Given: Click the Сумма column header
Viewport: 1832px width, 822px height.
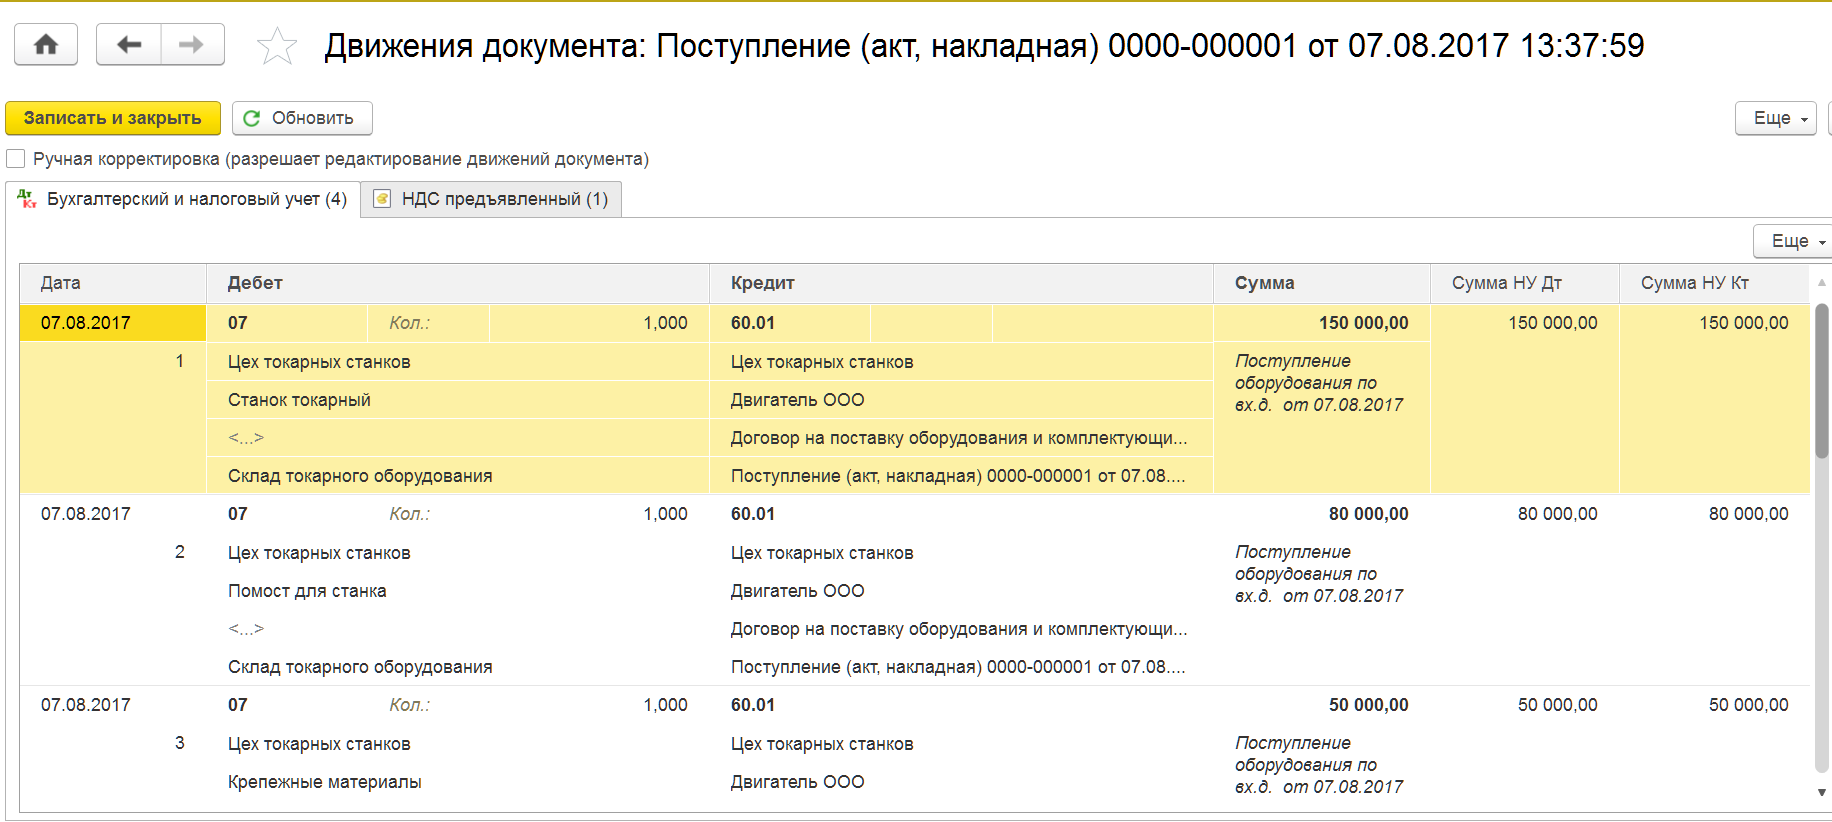Looking at the screenshot, I should coord(1322,283).
